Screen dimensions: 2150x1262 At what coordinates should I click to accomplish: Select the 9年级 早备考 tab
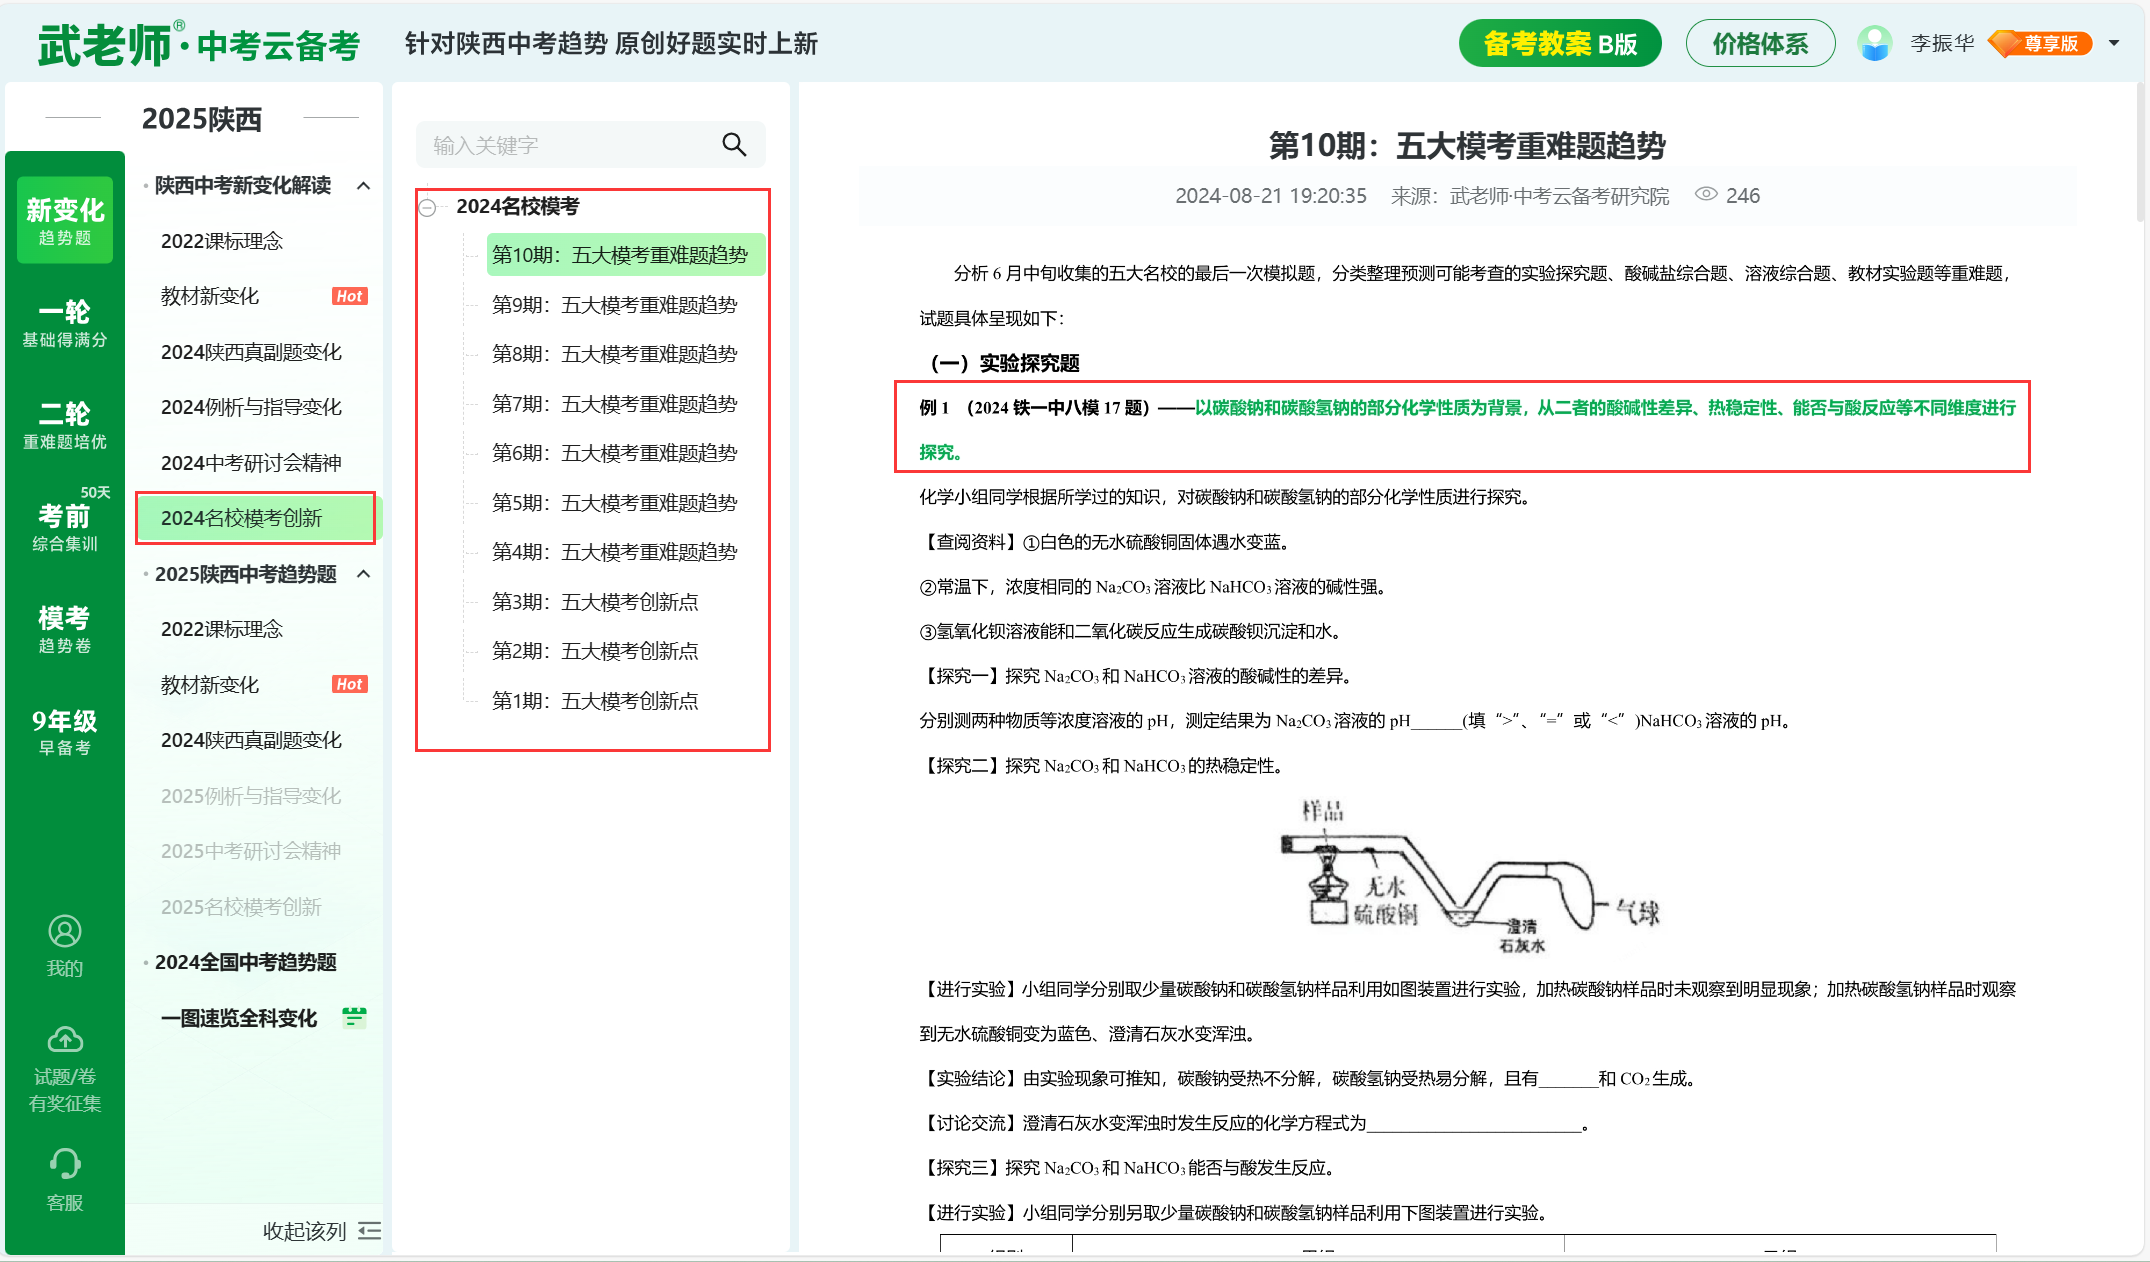(65, 731)
